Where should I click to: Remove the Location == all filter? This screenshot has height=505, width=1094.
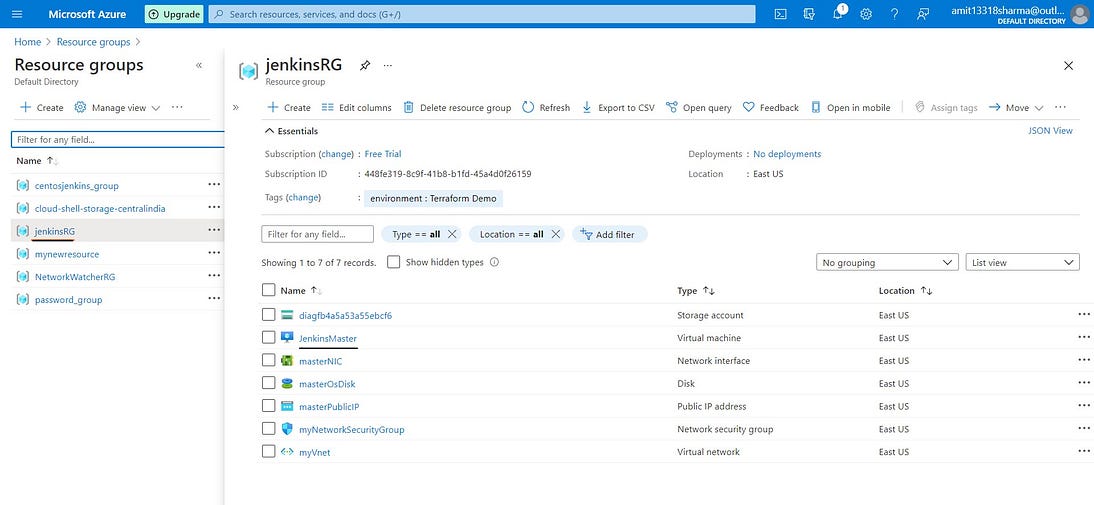tap(555, 234)
